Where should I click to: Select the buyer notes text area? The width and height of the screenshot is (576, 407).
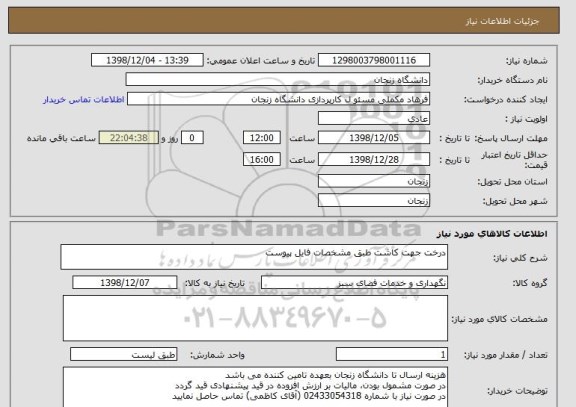255,387
